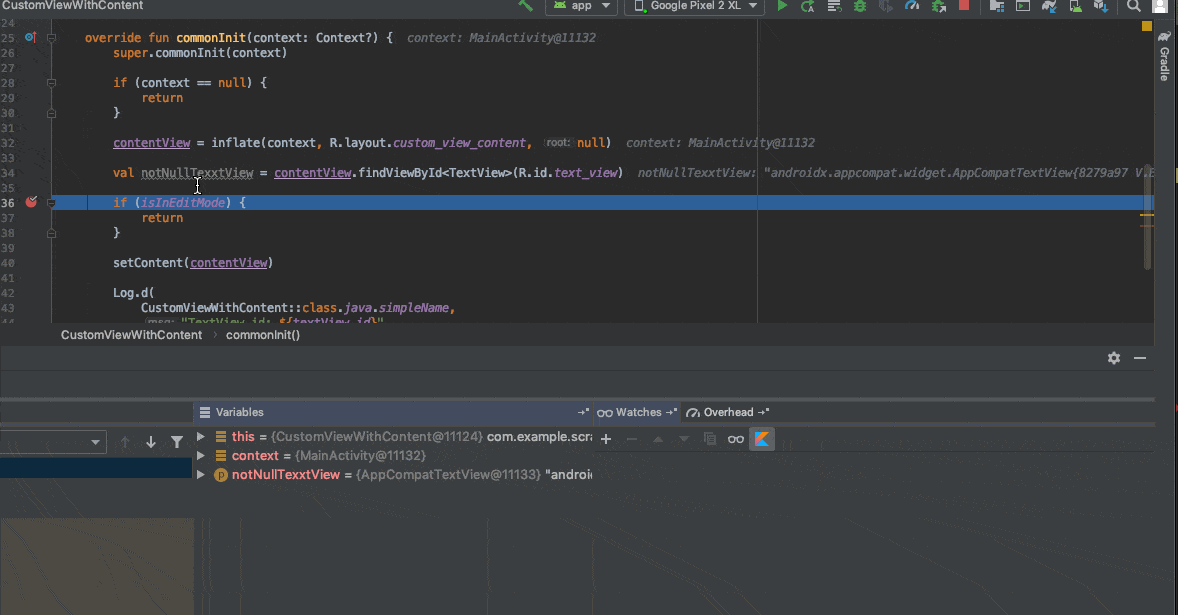Screen dimensions: 1178x615
Task: Click the Debug app bug icon
Action: [860, 6]
